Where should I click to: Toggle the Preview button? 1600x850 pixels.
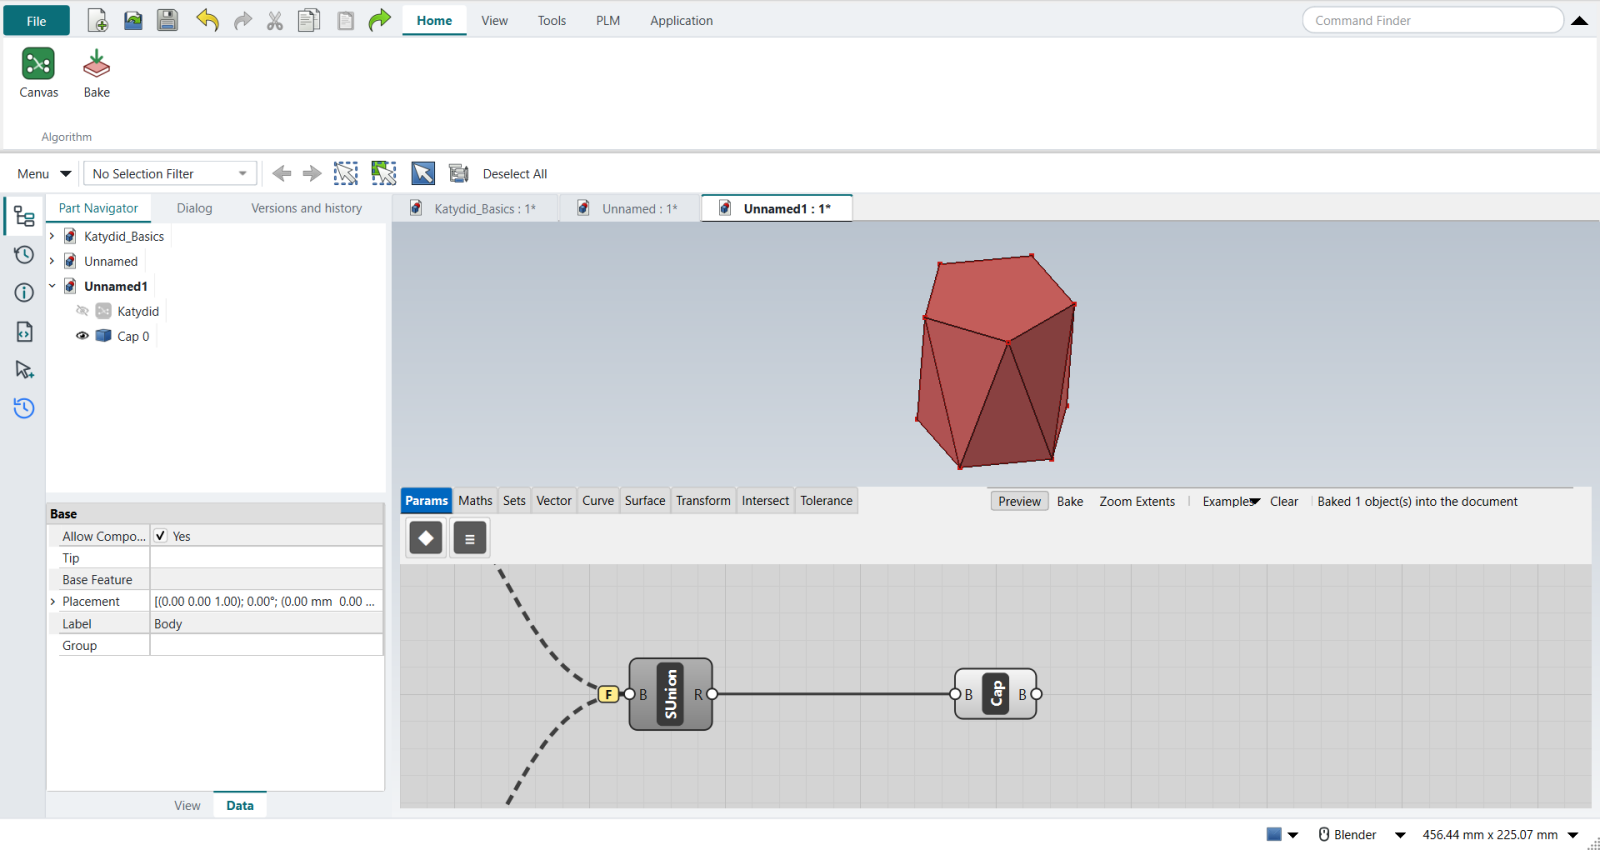1020,502
